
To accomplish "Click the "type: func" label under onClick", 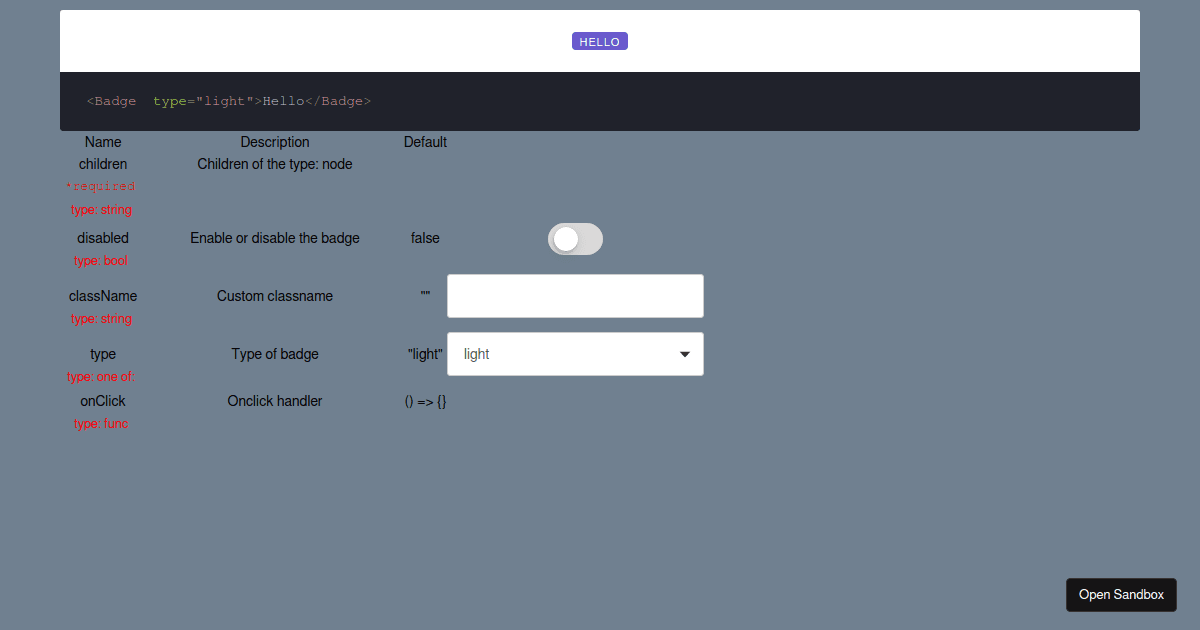I will (100, 423).
